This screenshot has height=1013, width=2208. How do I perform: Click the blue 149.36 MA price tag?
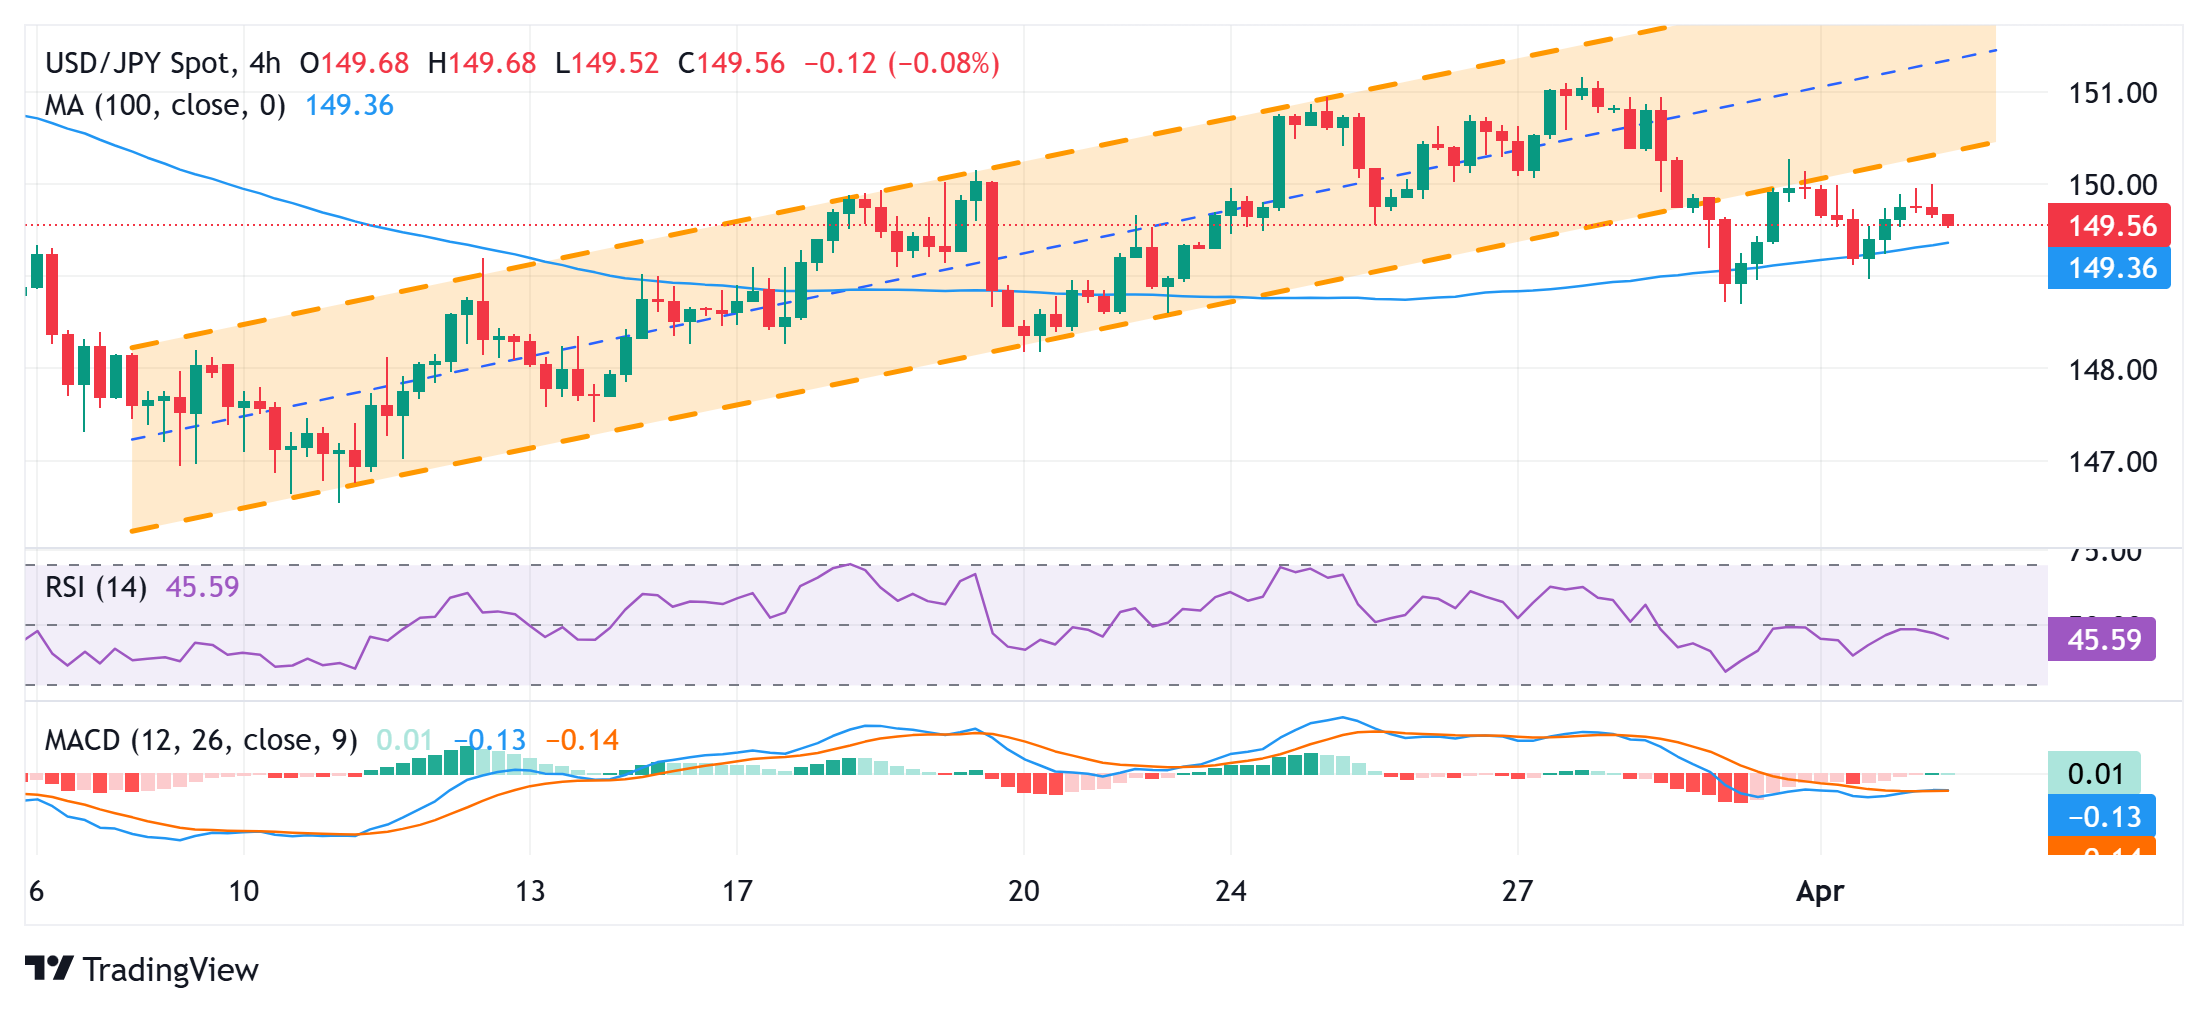click(2109, 268)
